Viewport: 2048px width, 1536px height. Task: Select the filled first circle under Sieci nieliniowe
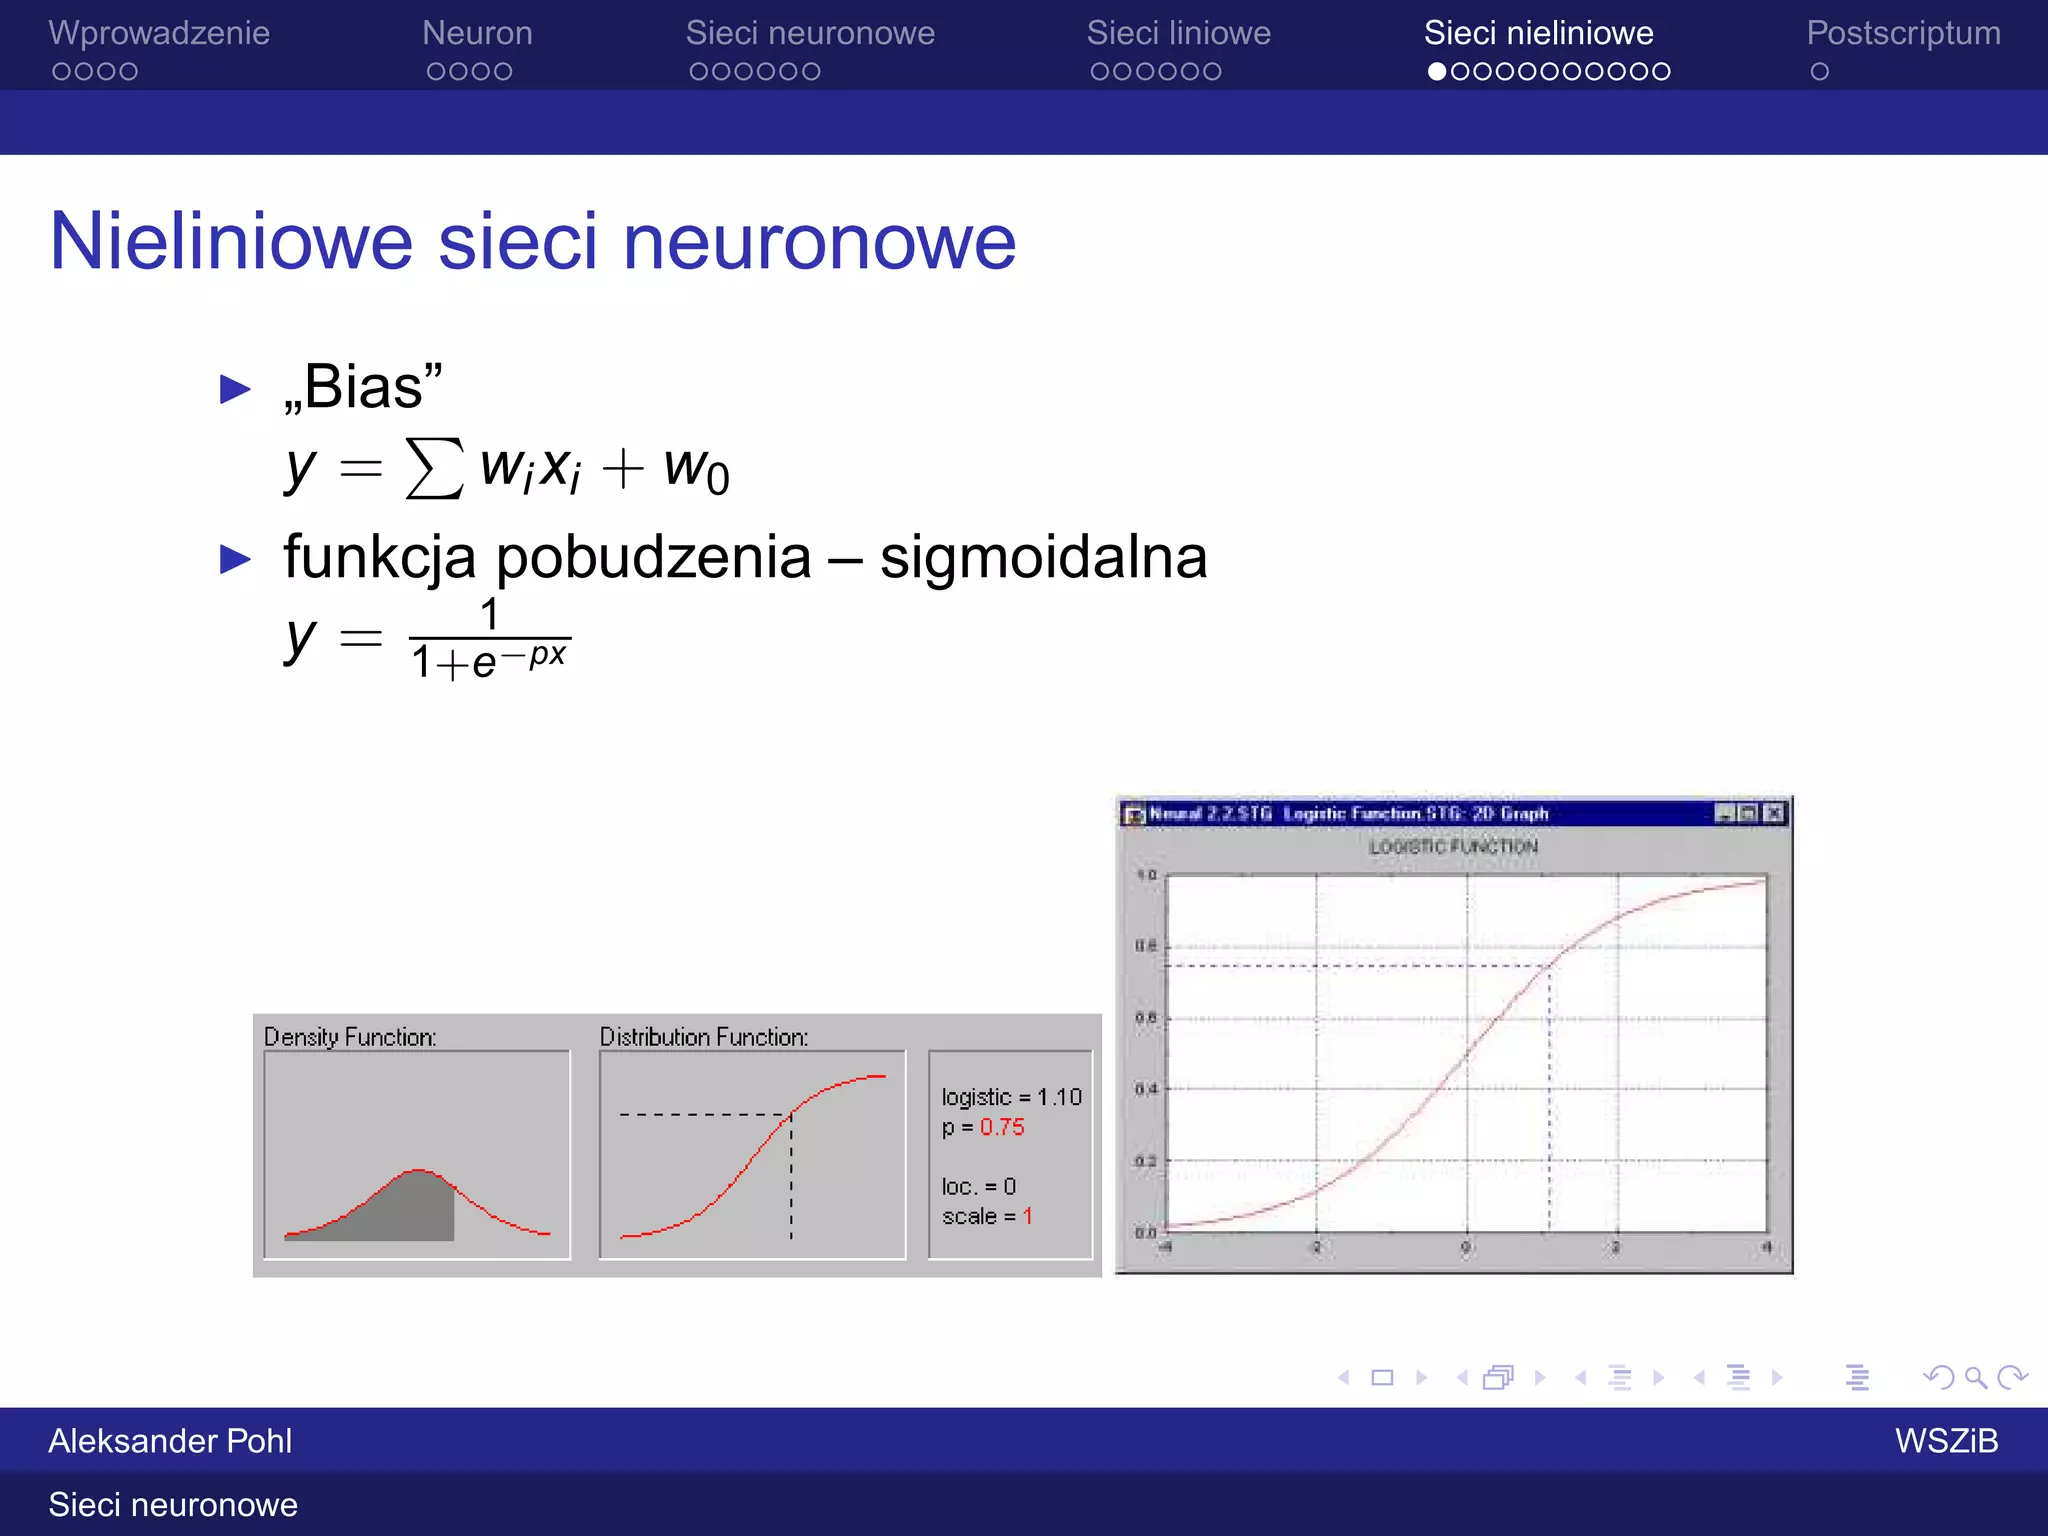coord(1437,72)
